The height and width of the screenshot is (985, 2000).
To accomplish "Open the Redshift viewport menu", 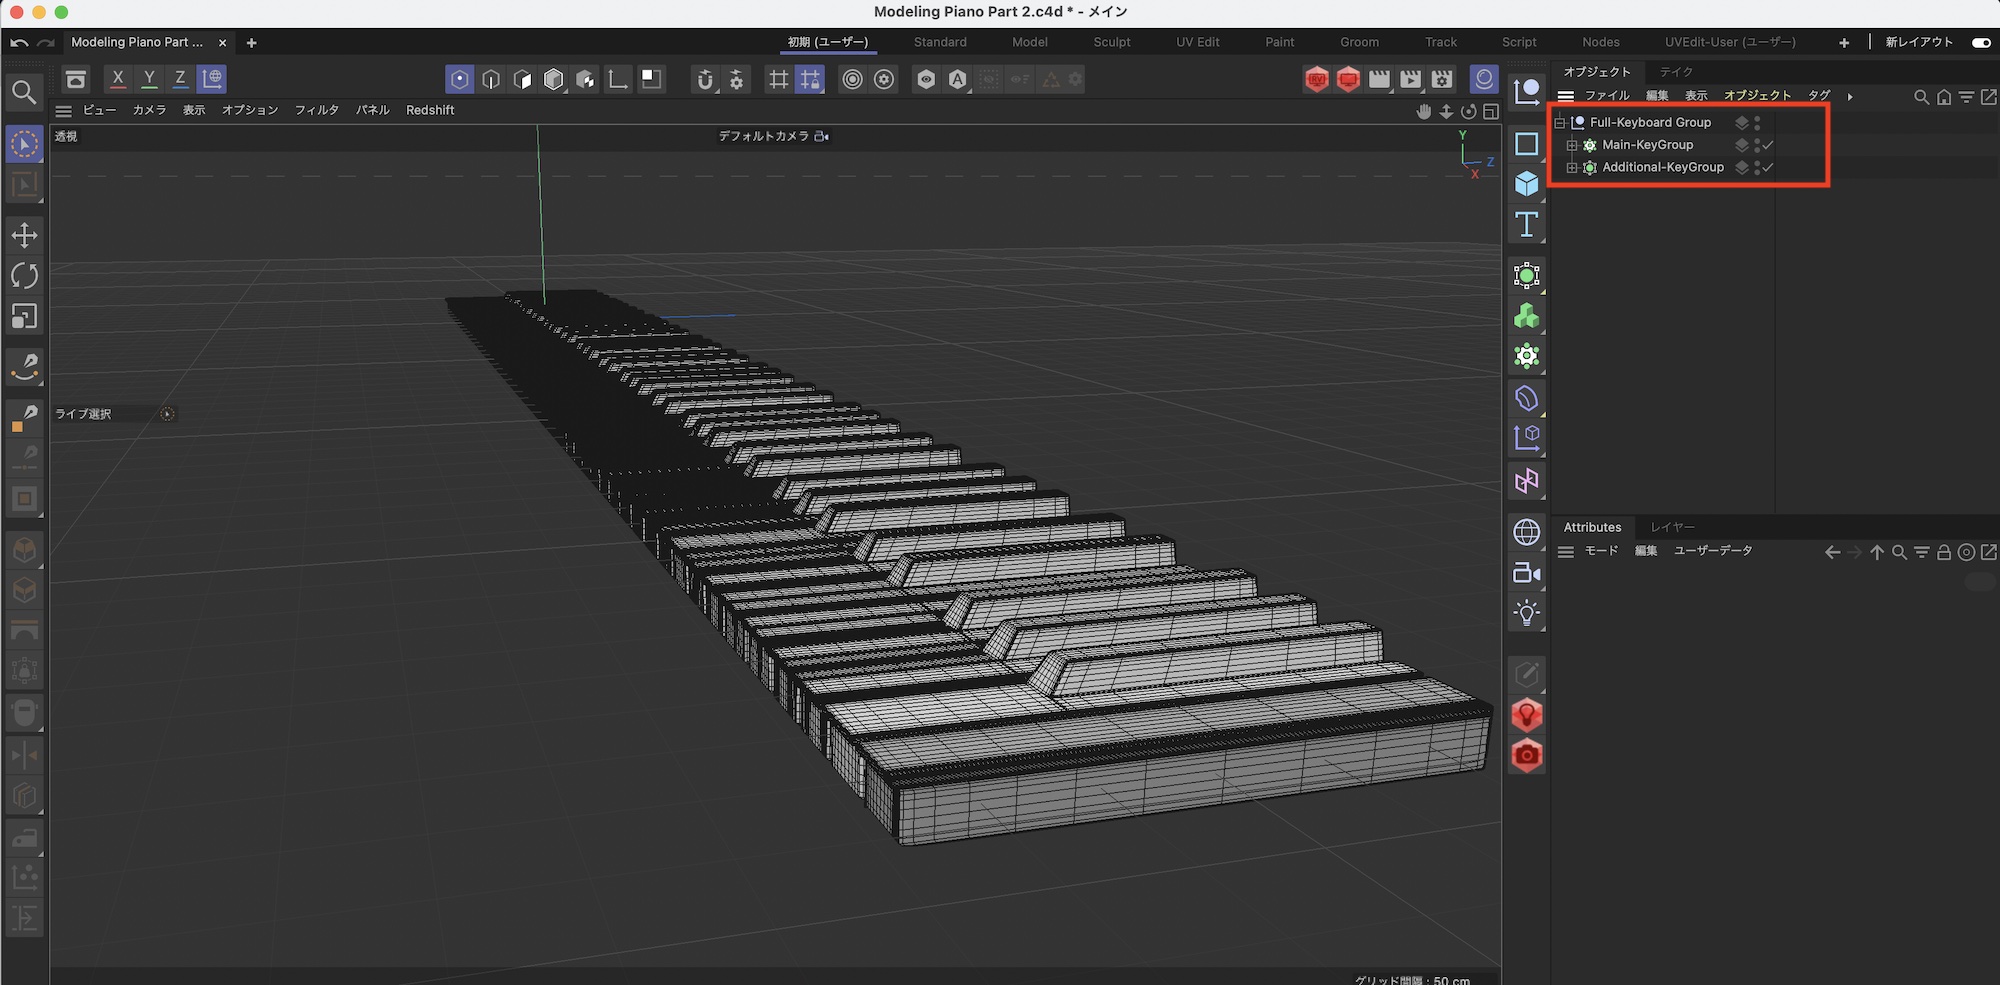I will pyautogui.click(x=430, y=110).
